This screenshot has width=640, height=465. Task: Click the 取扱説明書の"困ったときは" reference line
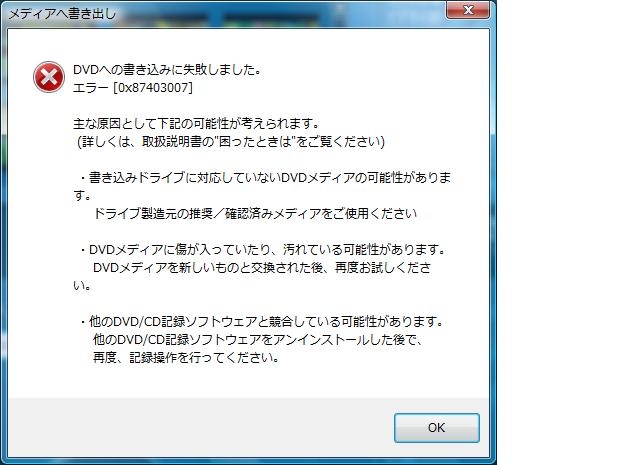(231, 142)
